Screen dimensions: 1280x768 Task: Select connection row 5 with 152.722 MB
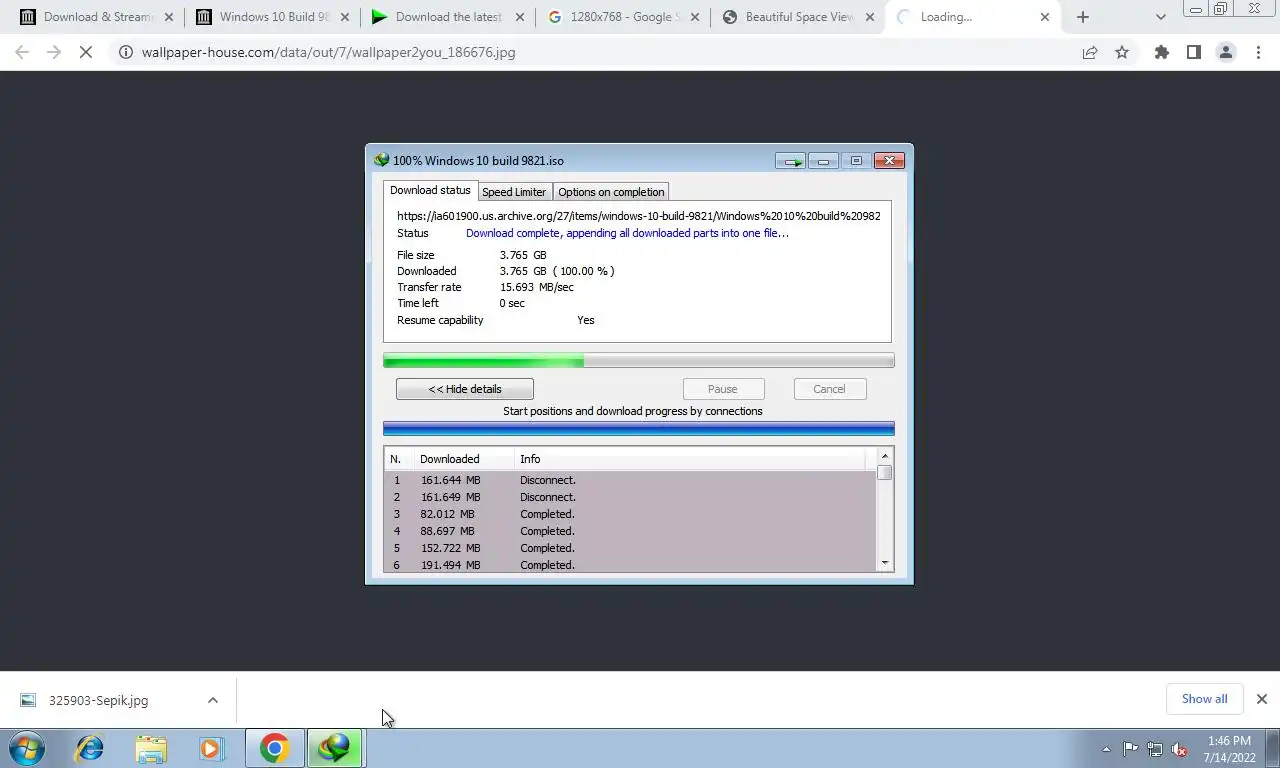tap(630, 548)
